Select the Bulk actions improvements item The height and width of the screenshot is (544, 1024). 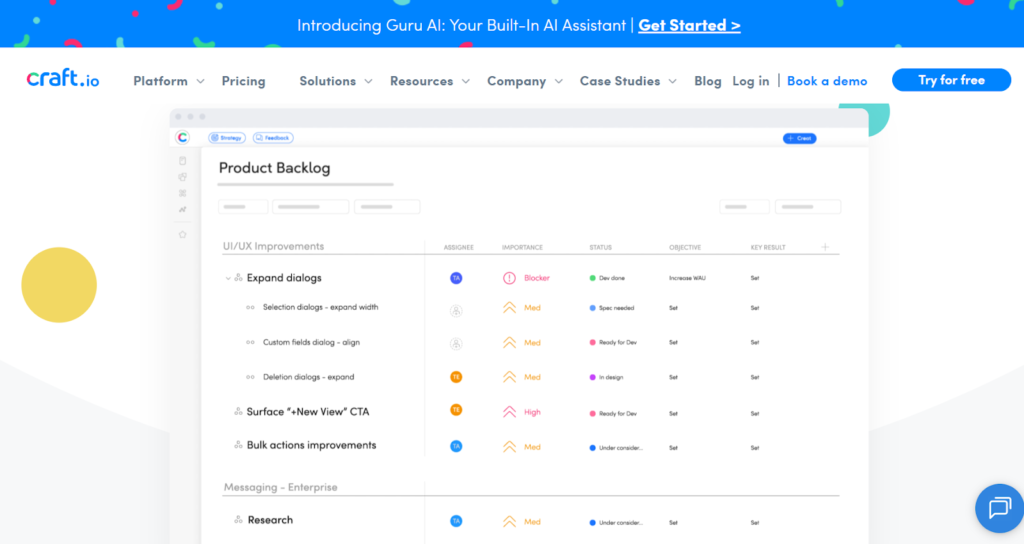tap(311, 445)
